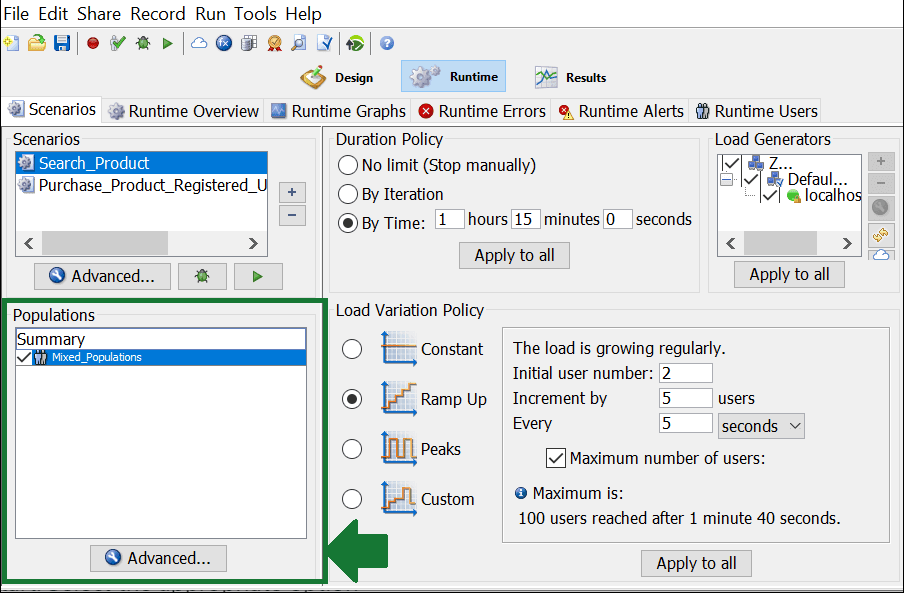Click the right arrow of Scenarios scrollbar
The image size is (912, 598).
pos(253,243)
